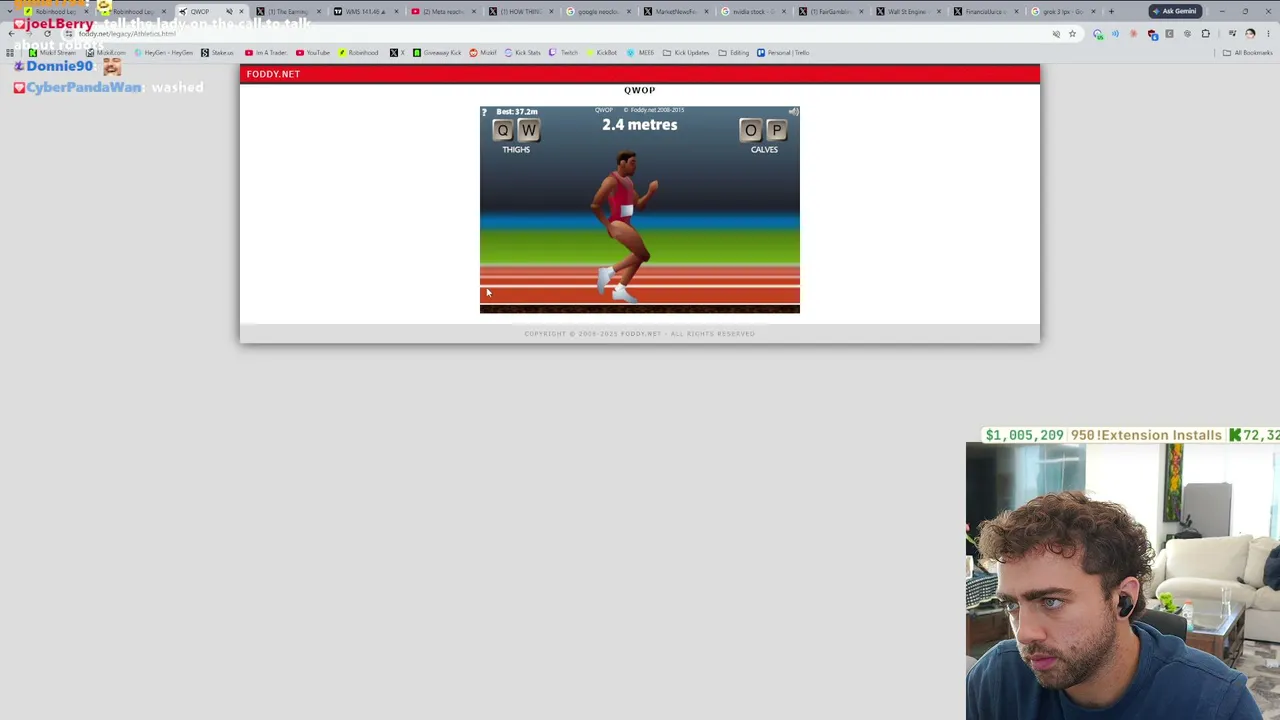
Task: Open the Mizkif Stream bookmark
Action: [53, 53]
